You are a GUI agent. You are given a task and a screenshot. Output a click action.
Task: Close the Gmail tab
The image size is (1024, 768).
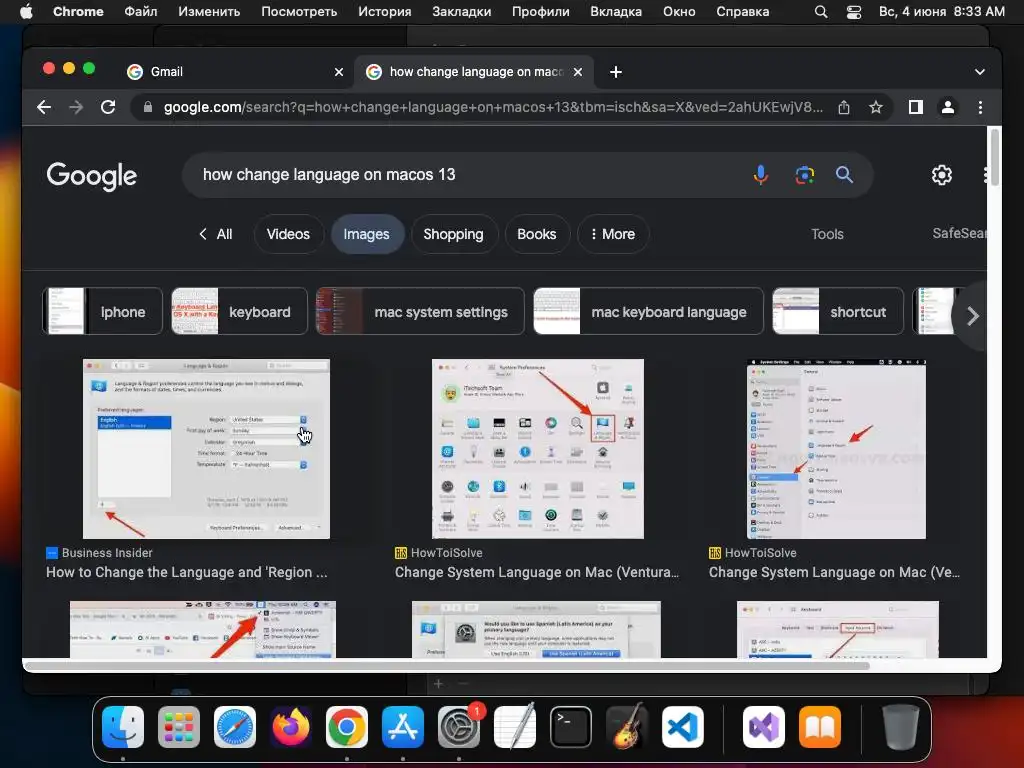(x=339, y=72)
